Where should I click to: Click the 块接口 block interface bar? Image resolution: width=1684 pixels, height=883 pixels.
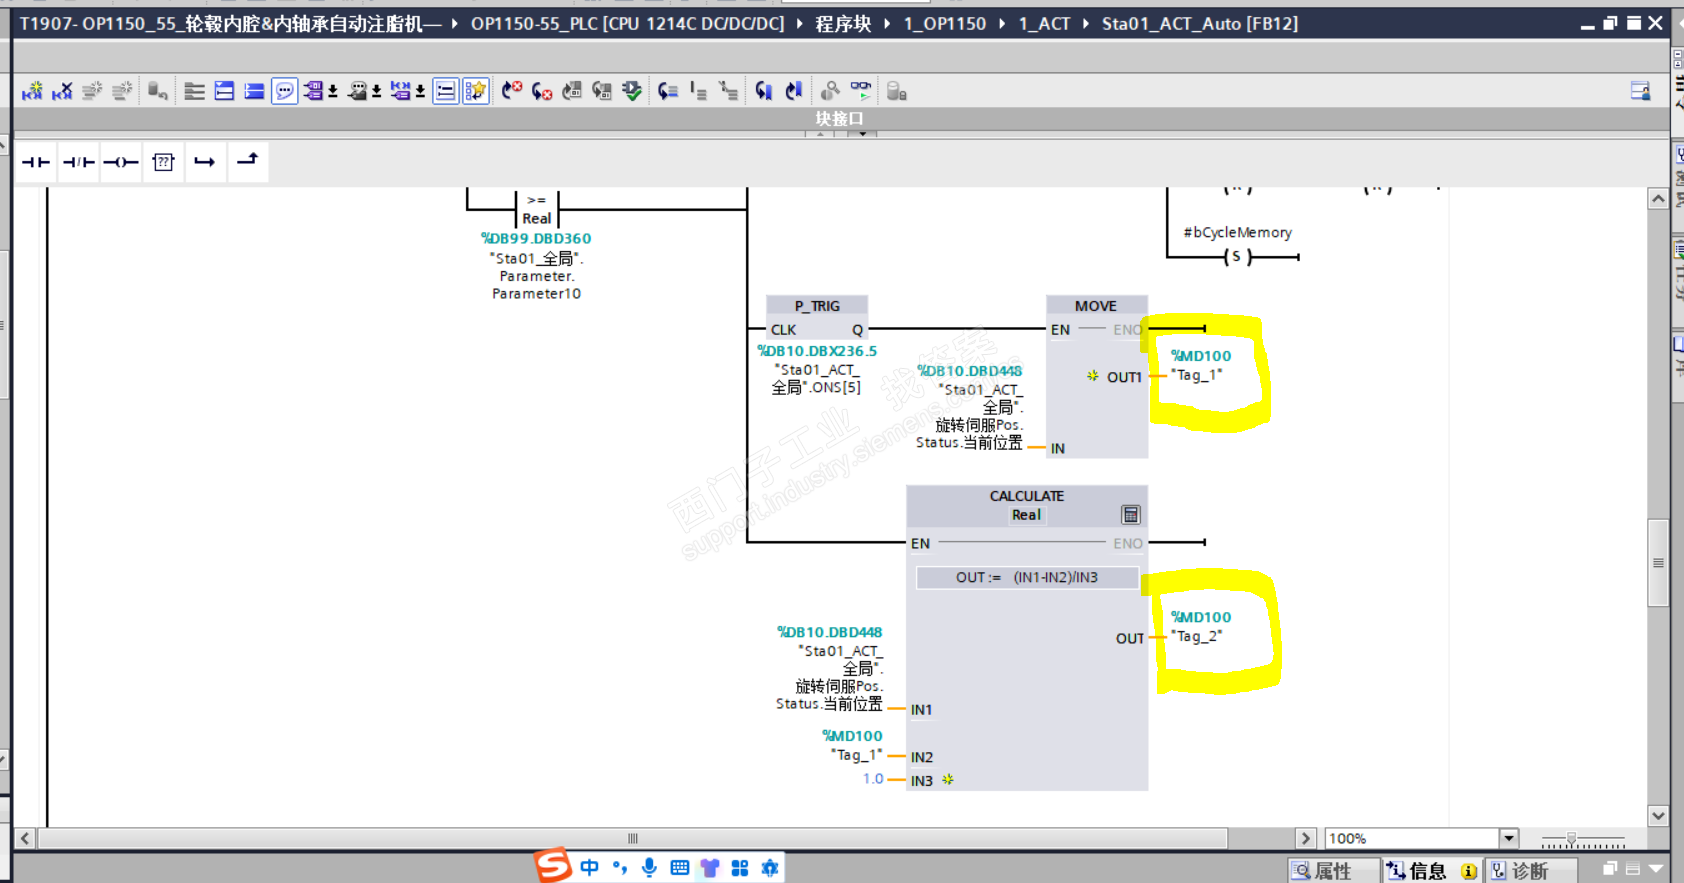tap(840, 119)
